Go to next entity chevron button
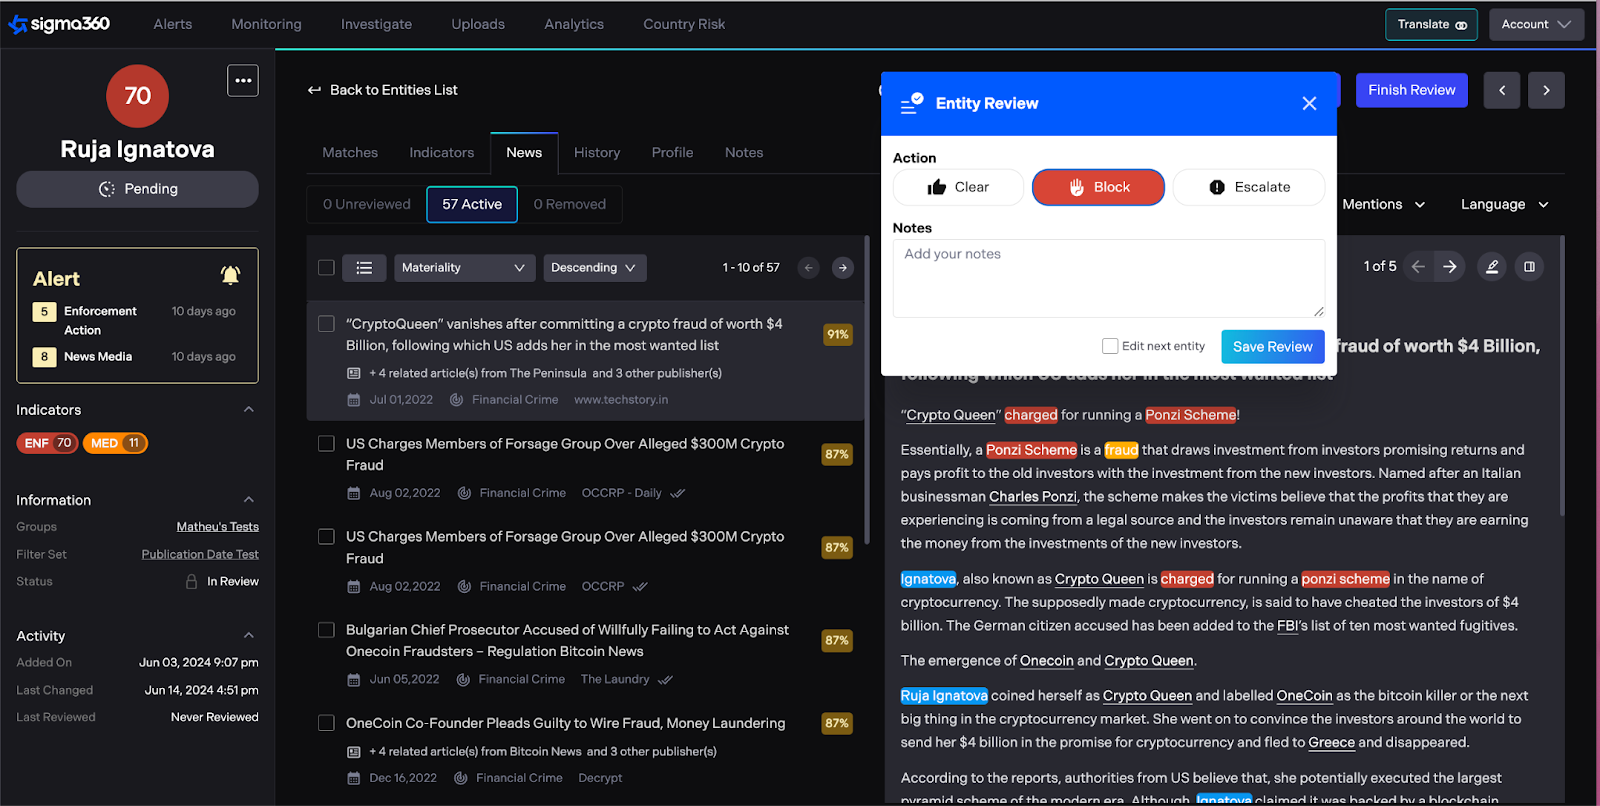 click(1546, 90)
